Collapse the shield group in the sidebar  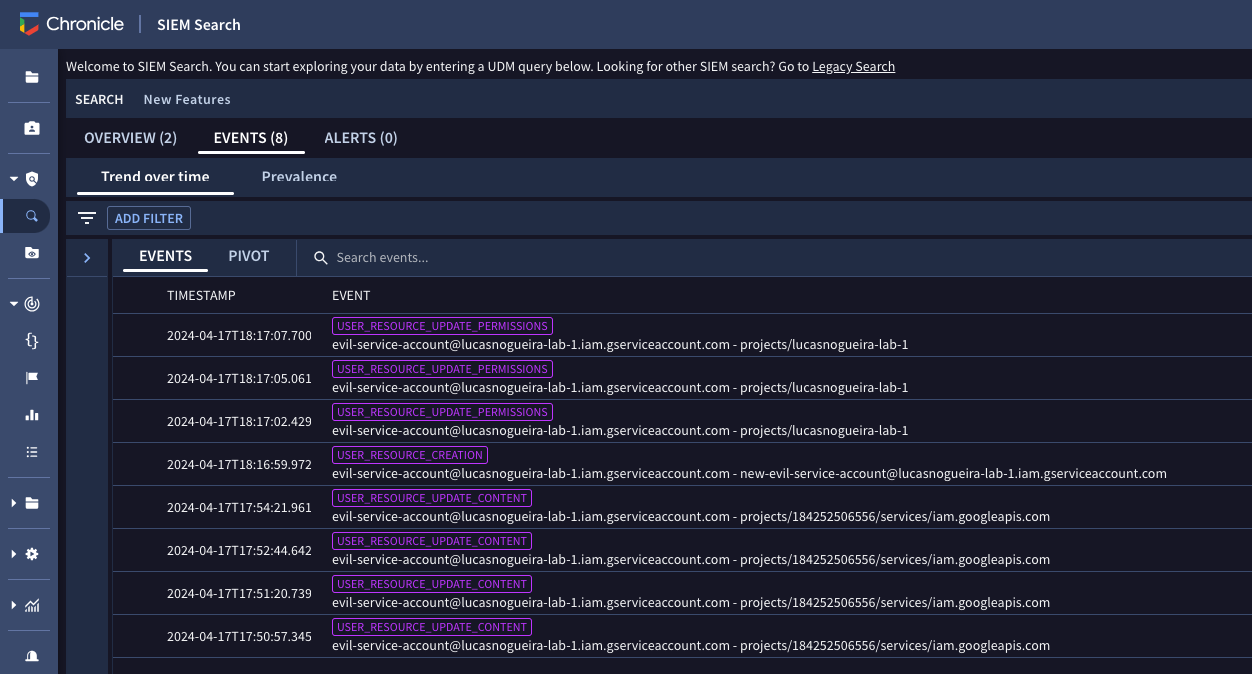13,177
